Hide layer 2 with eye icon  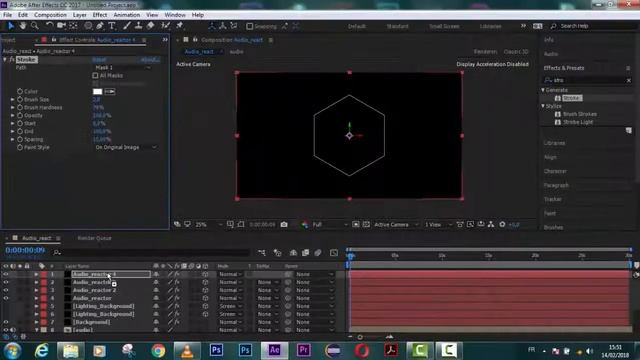(6, 282)
